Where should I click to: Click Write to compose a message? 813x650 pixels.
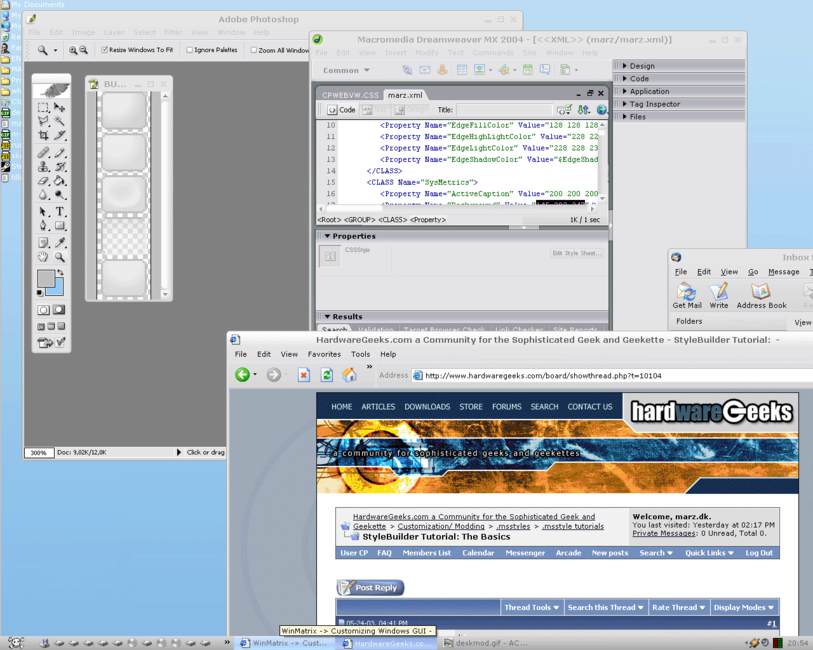[719, 296]
